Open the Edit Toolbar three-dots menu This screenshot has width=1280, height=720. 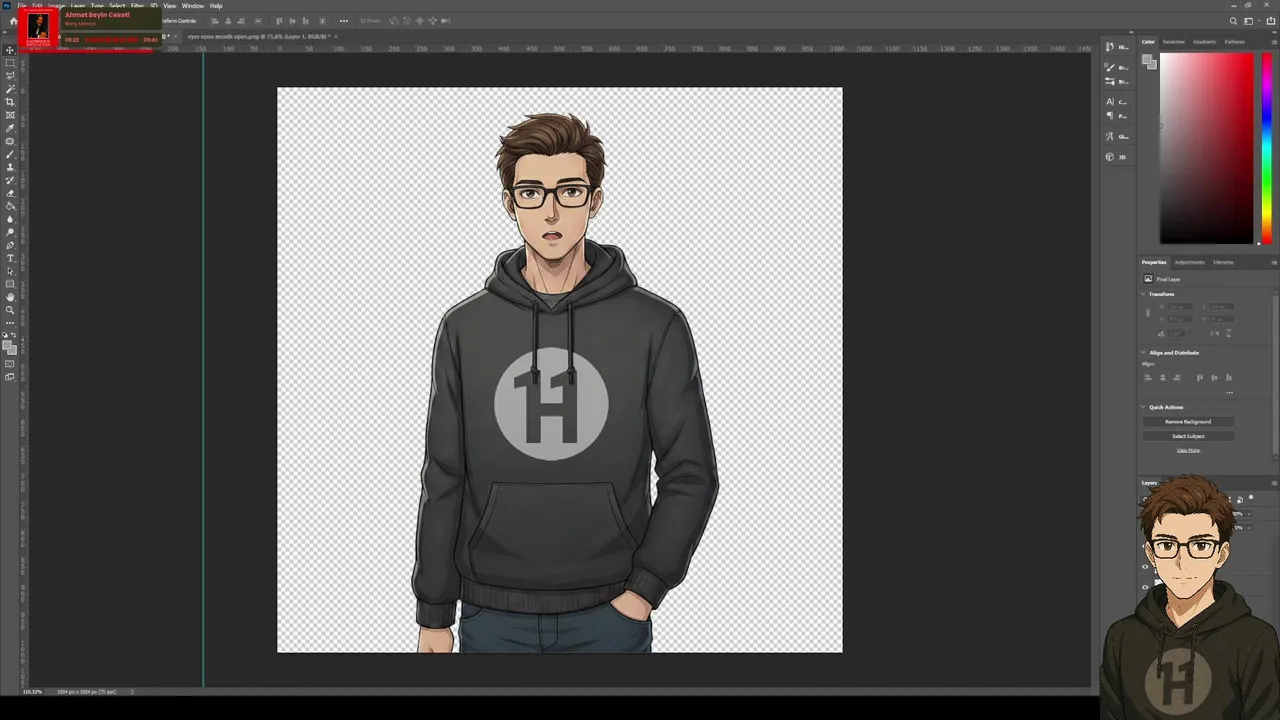tap(11, 322)
